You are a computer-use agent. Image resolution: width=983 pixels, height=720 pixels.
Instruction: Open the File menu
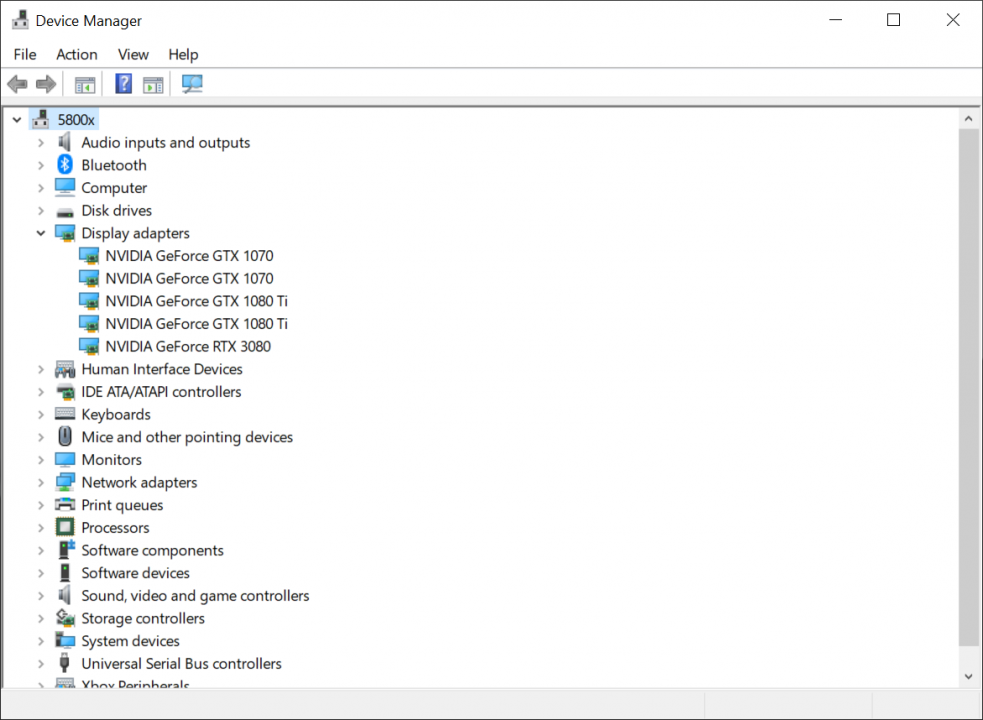point(24,54)
